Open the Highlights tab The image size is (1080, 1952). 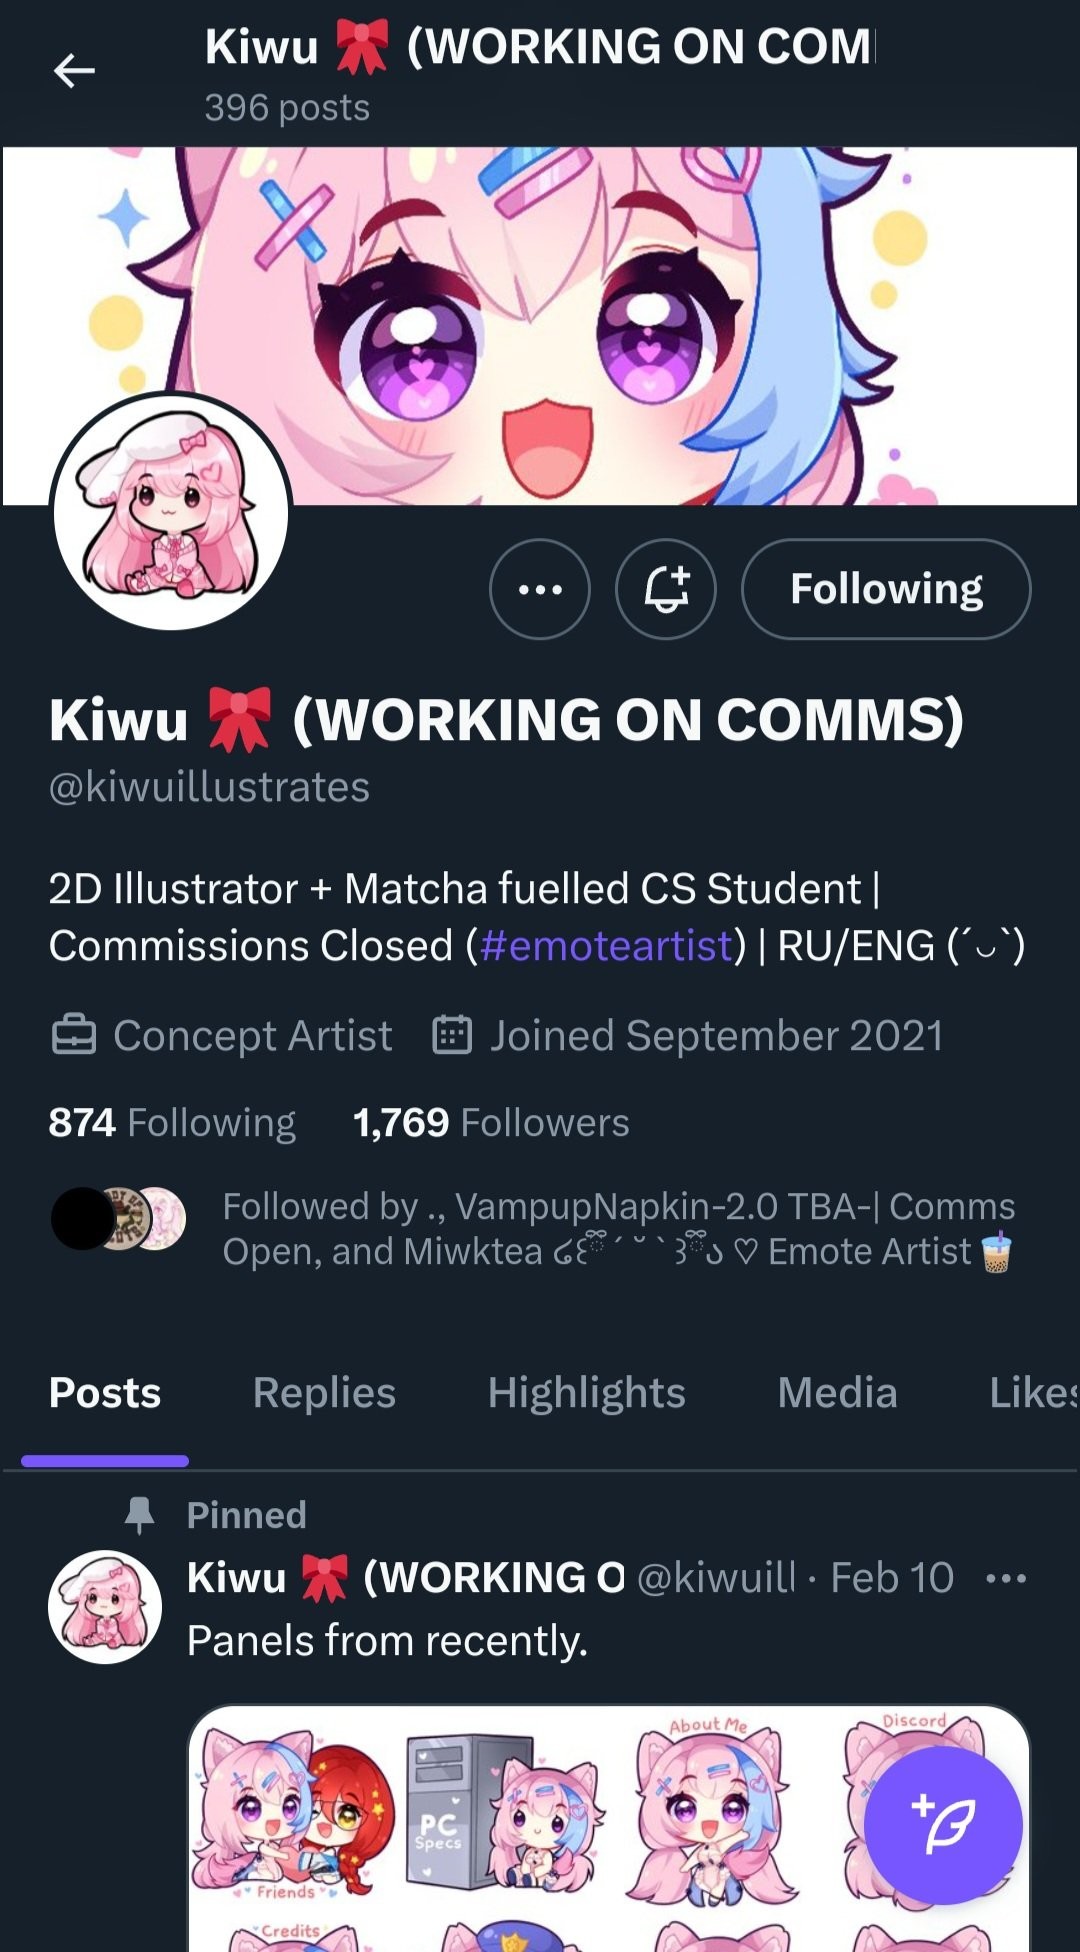(587, 1393)
